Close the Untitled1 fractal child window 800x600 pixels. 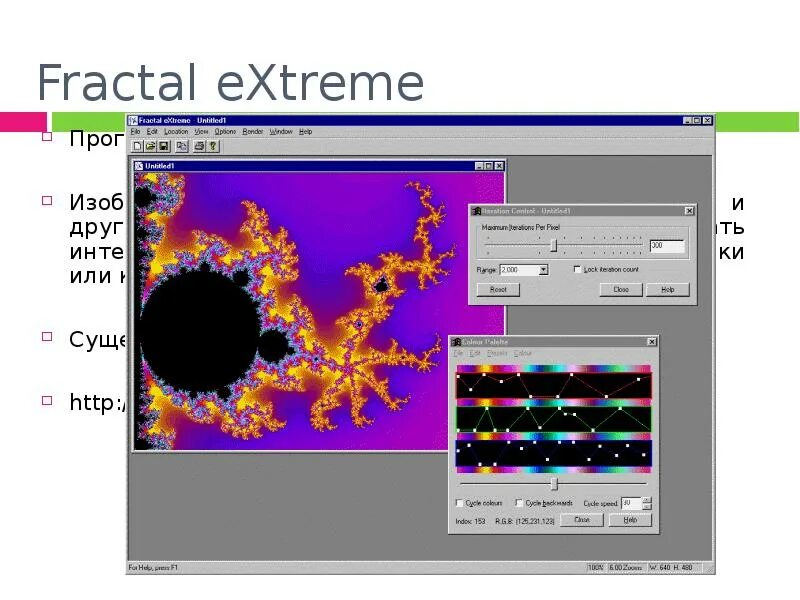499,166
